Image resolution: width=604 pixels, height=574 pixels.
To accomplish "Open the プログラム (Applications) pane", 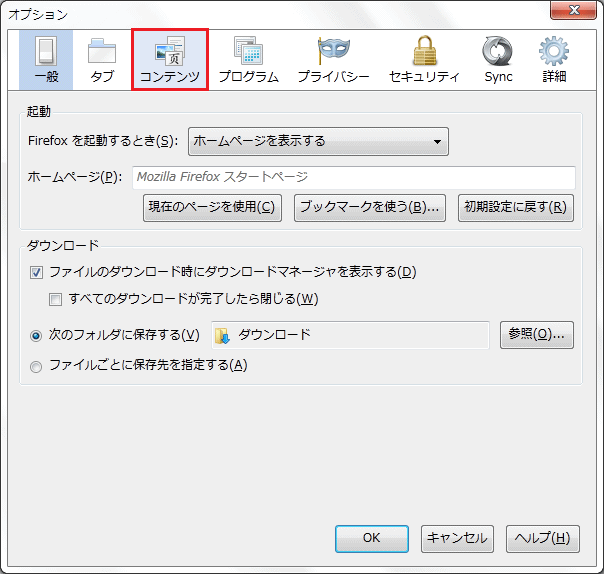I will (248, 60).
